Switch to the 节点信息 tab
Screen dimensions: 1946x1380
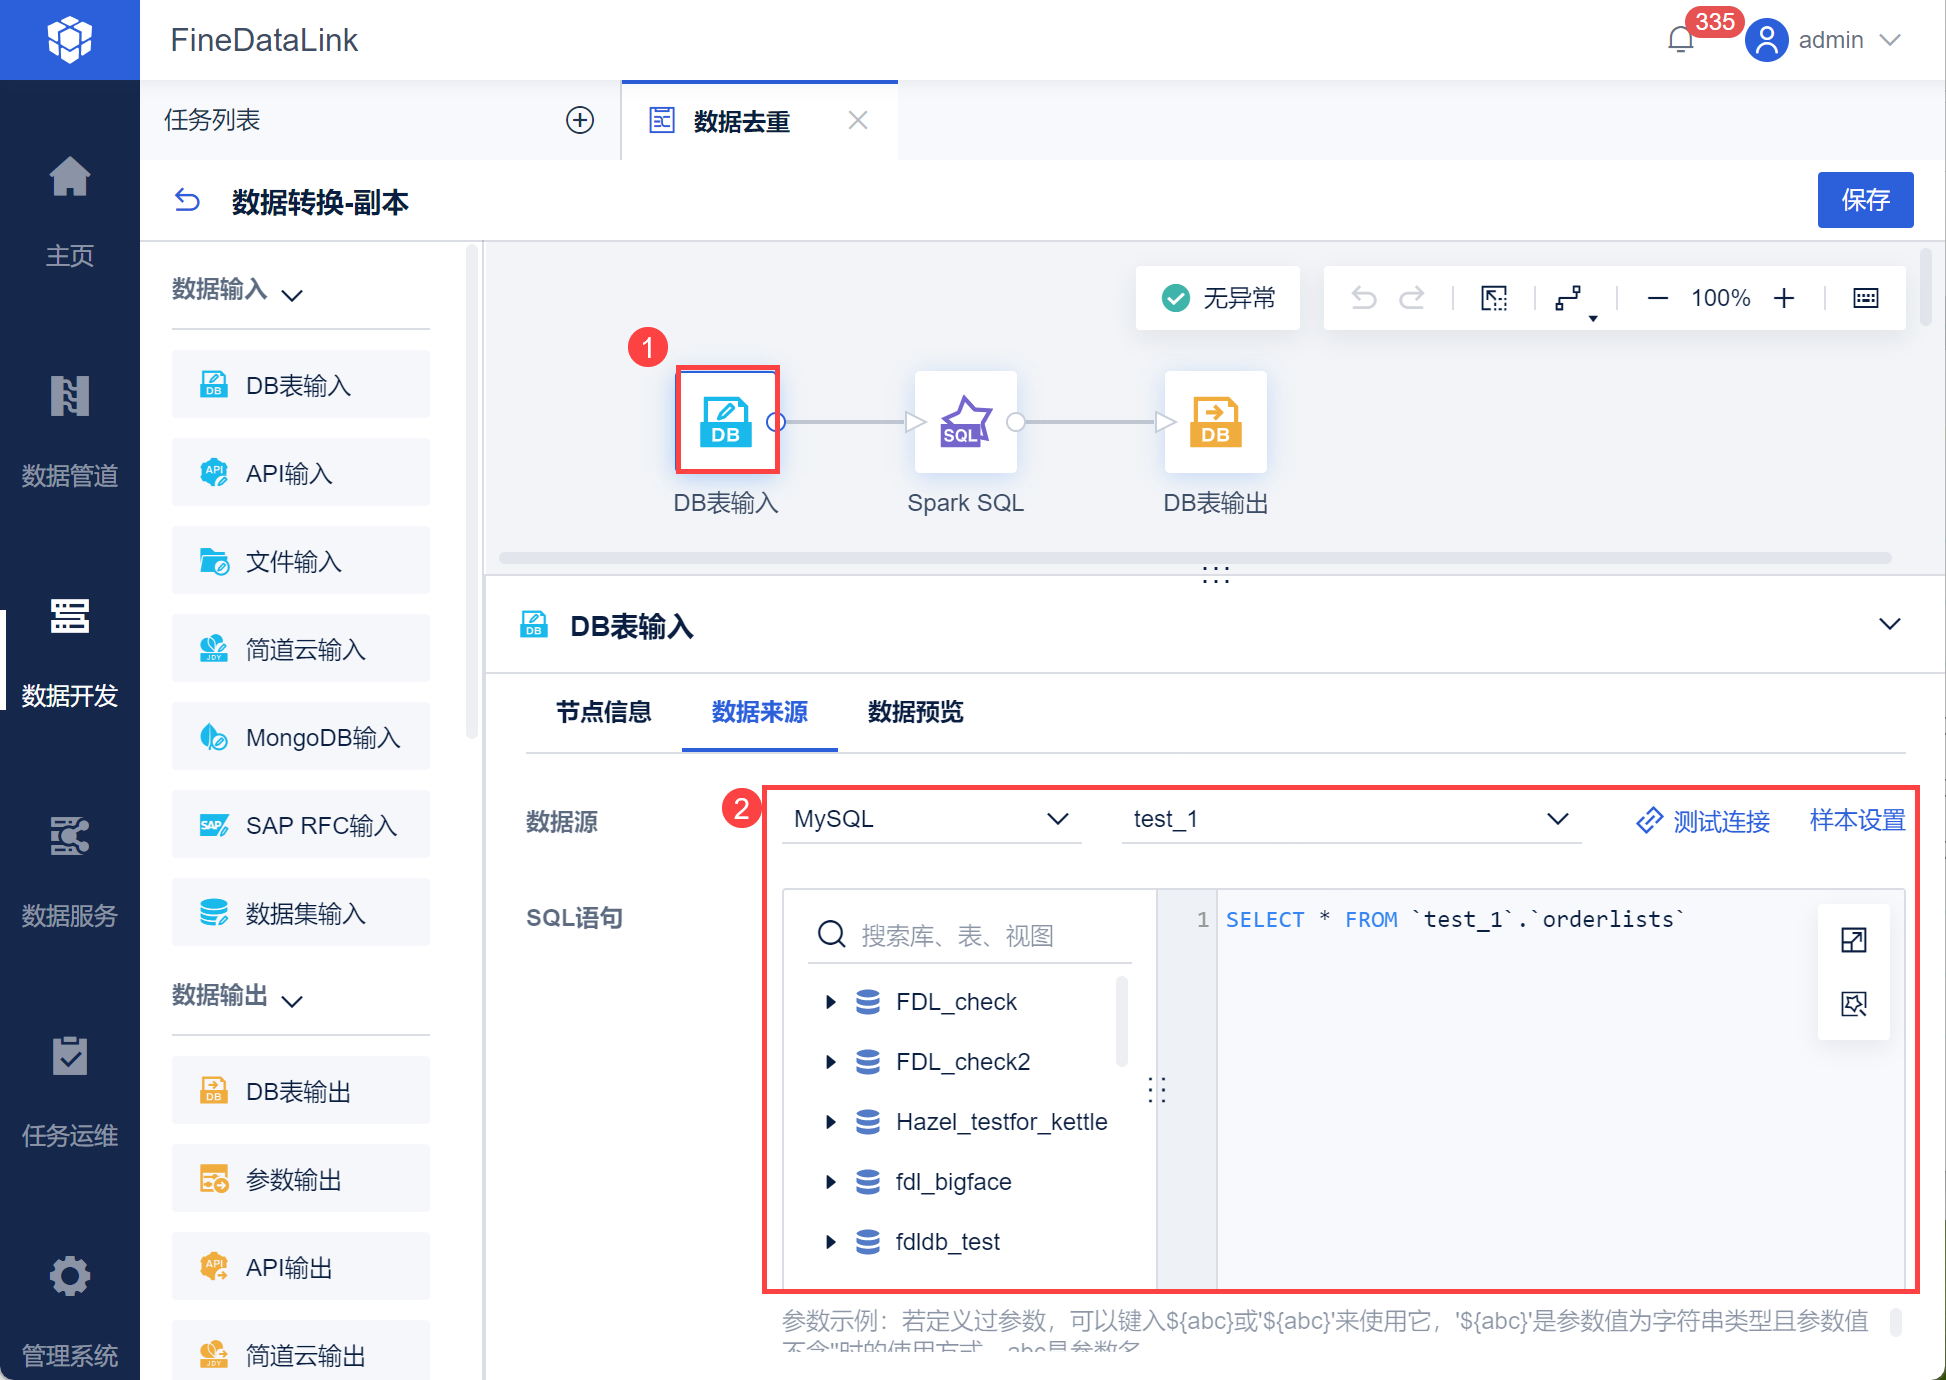coord(603,712)
